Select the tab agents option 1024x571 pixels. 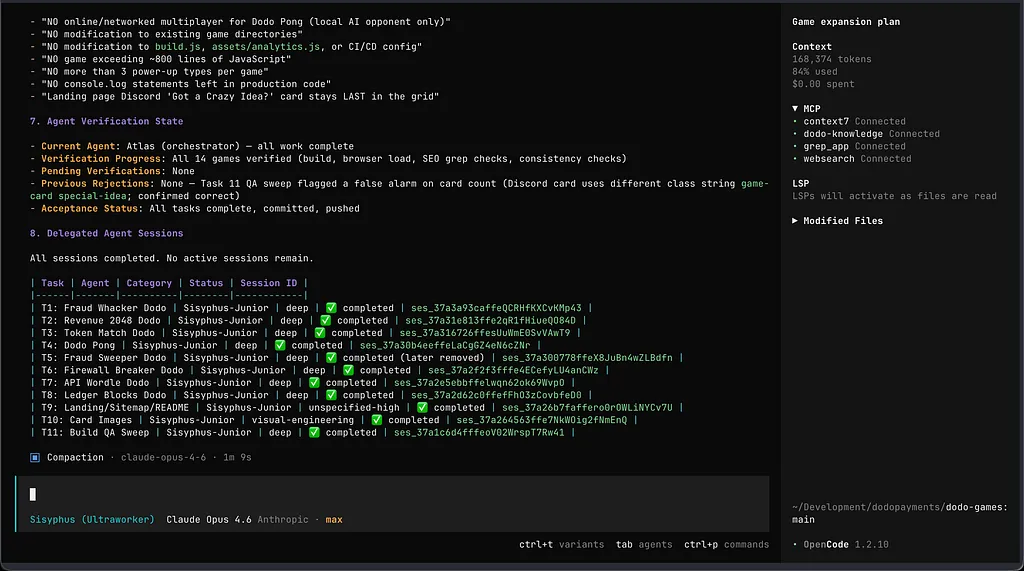(x=644, y=544)
